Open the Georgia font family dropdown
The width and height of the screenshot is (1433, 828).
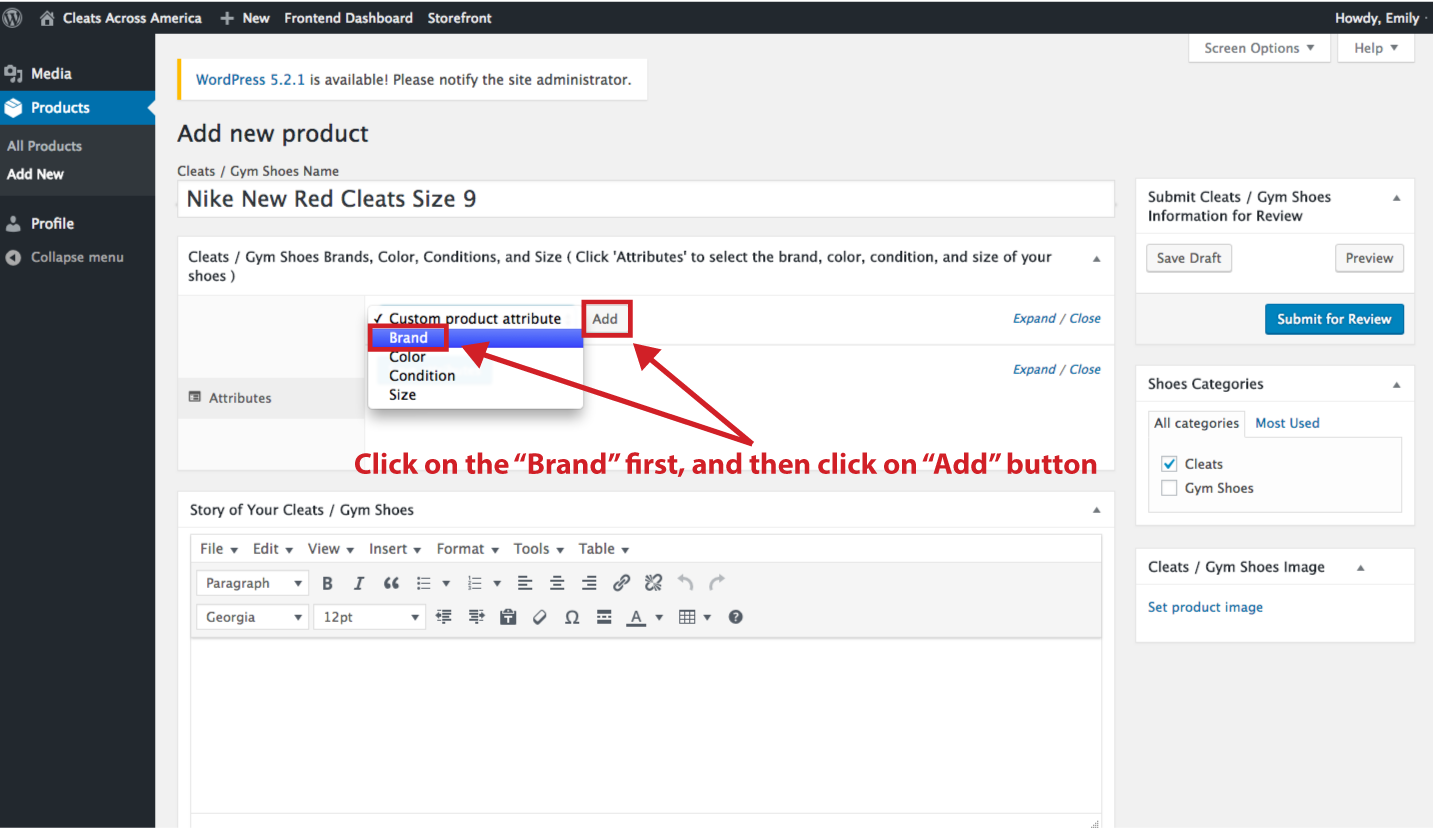pyautogui.click(x=252, y=617)
